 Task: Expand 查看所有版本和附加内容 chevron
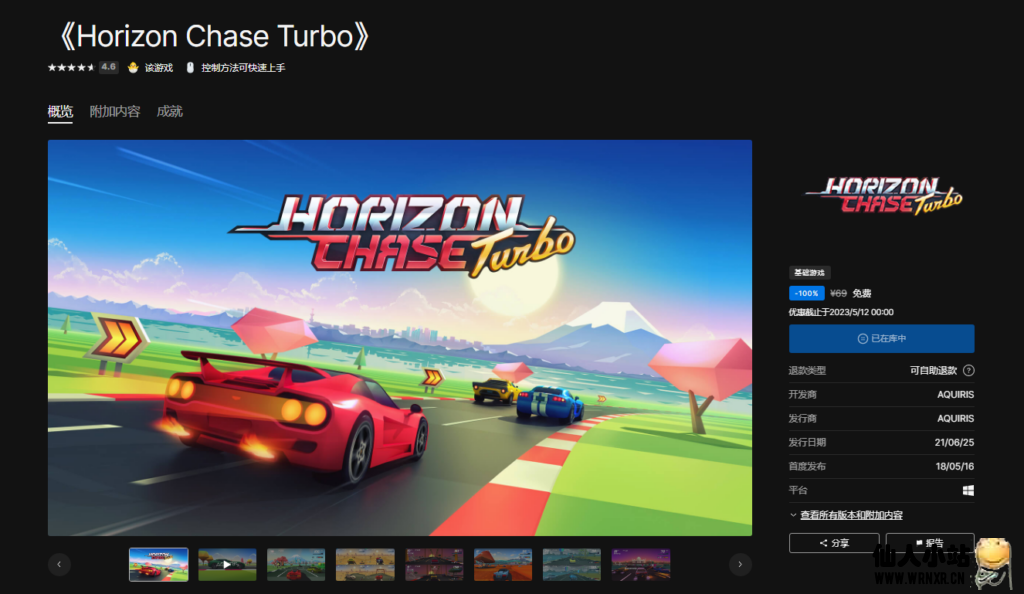(793, 515)
